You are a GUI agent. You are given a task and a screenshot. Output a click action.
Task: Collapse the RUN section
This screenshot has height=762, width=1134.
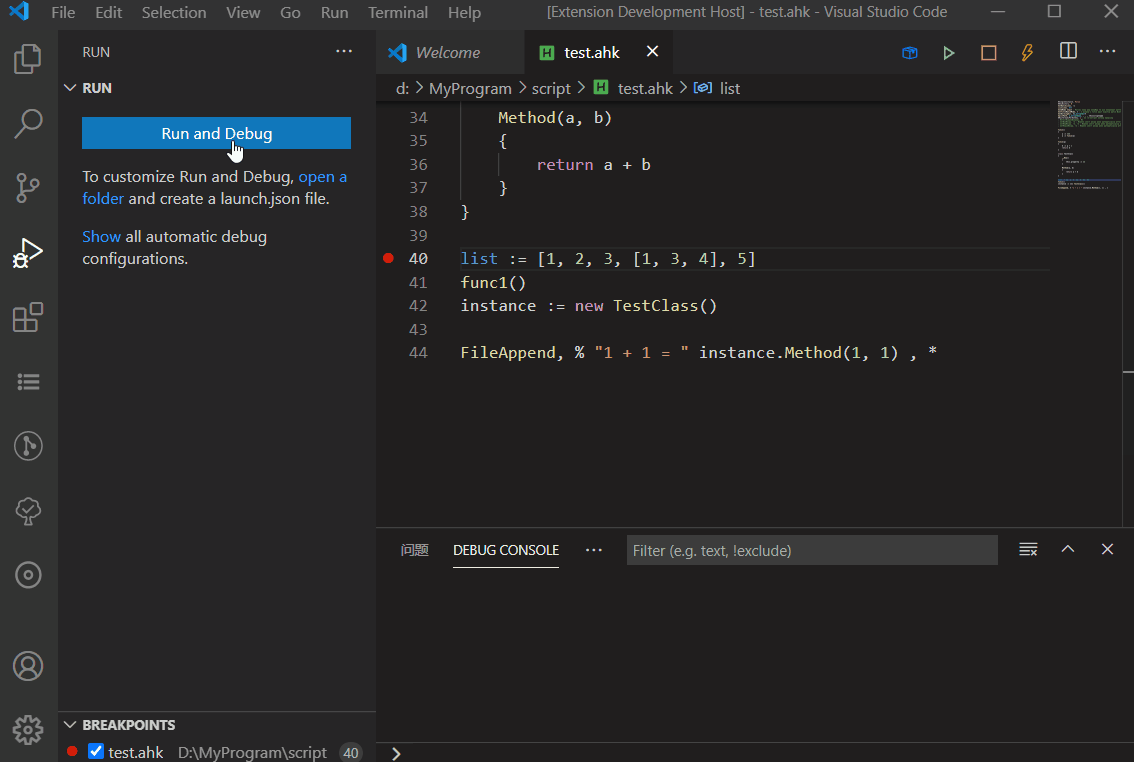tap(70, 87)
